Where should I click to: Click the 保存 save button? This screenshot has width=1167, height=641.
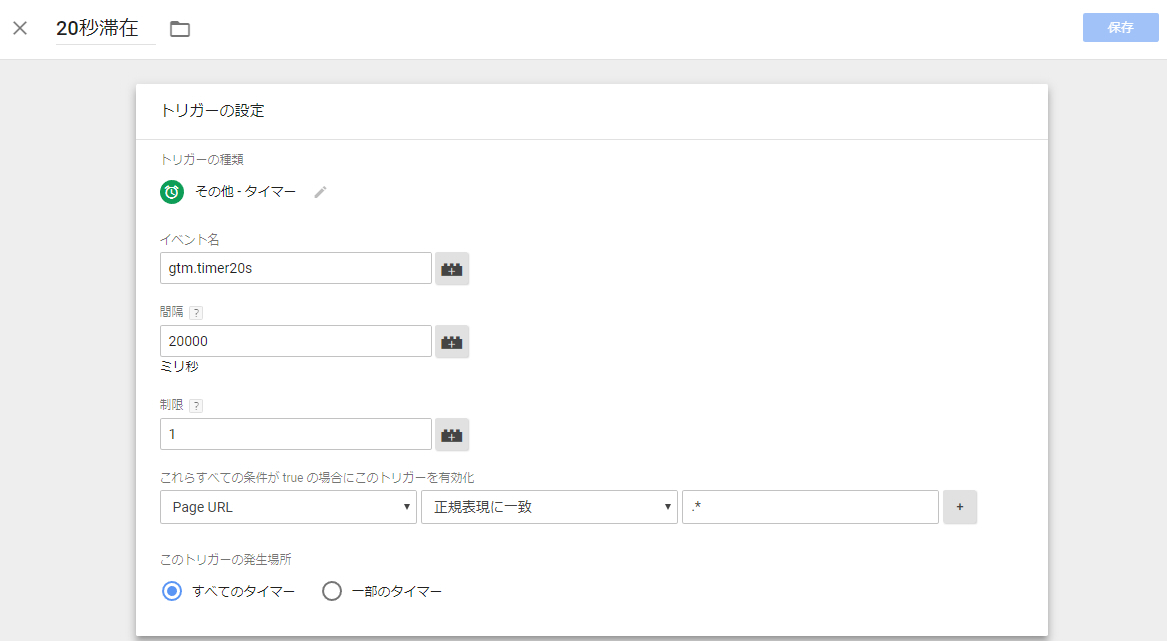coord(1120,28)
